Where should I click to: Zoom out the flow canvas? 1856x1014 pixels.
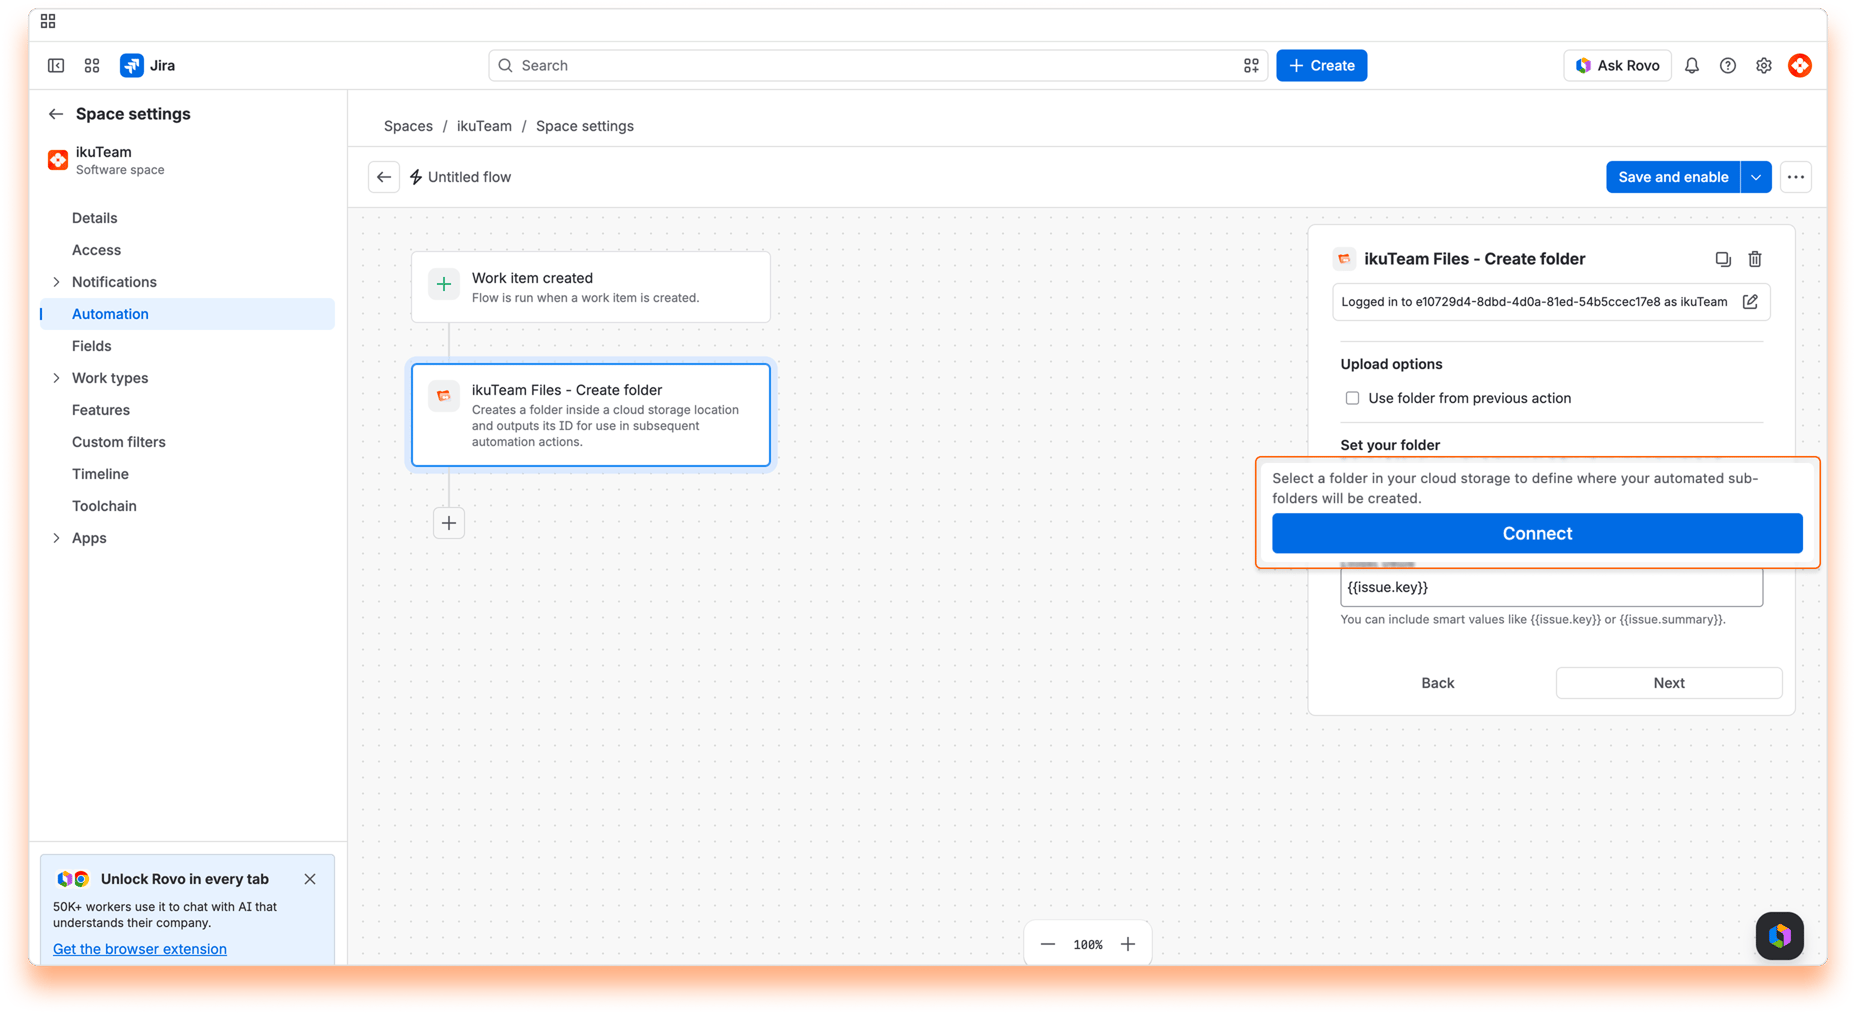point(1048,944)
